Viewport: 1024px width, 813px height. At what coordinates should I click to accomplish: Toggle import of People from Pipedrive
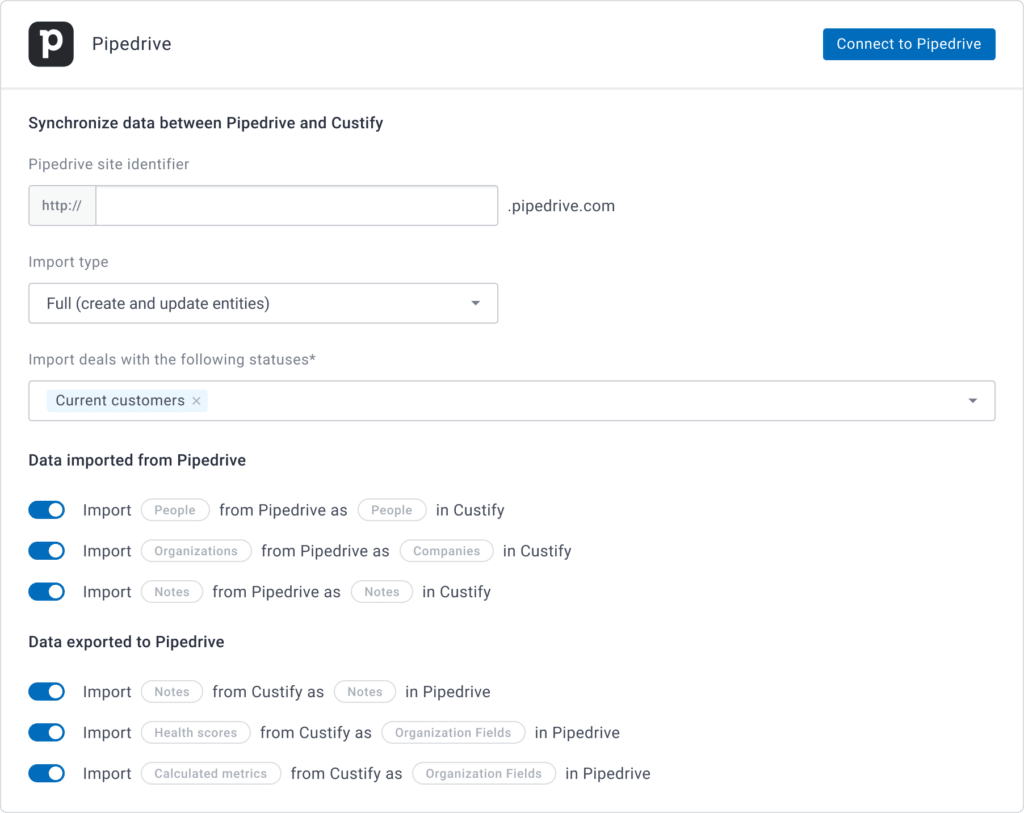pyautogui.click(x=46, y=510)
